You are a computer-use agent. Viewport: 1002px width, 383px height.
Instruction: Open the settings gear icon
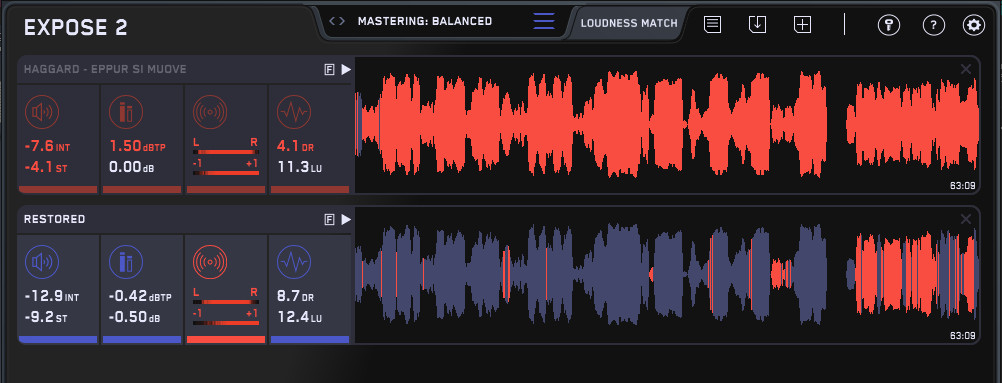[974, 26]
